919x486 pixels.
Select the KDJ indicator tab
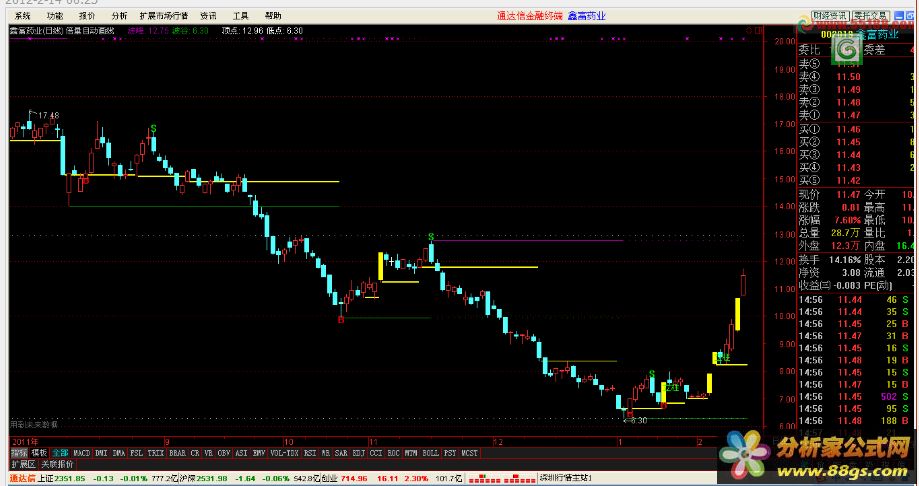359,453
